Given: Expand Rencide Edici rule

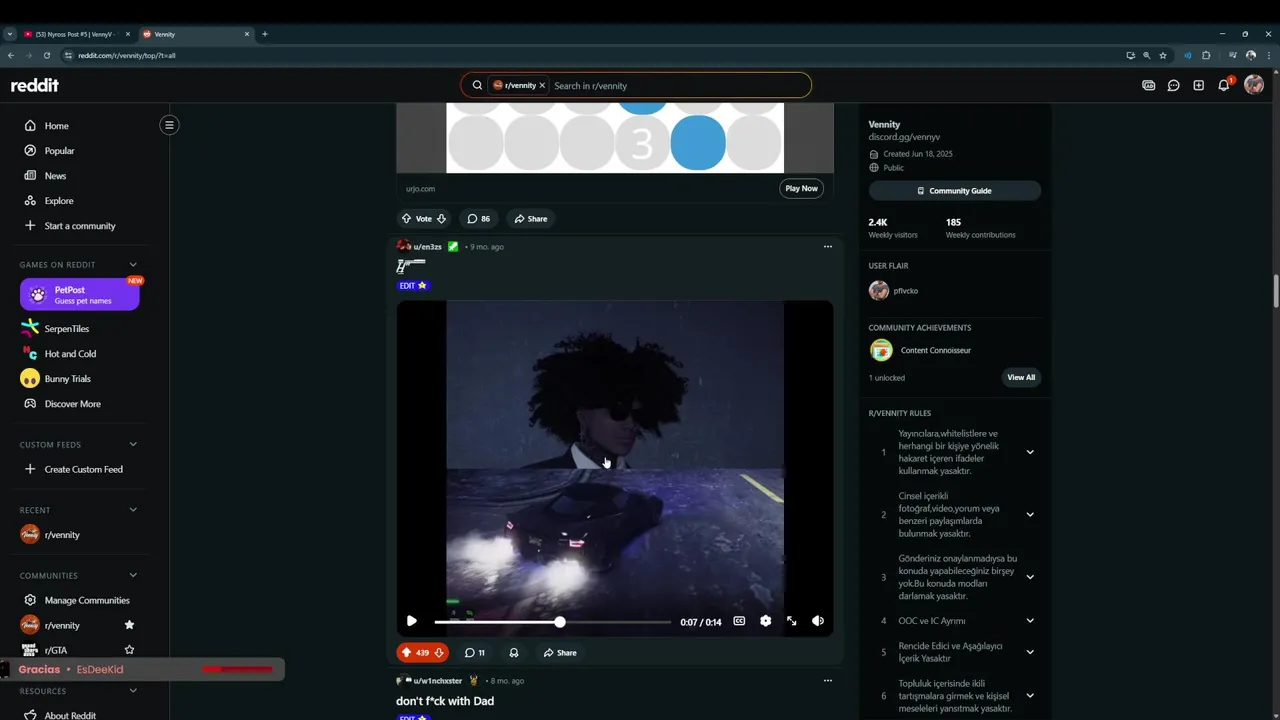Looking at the screenshot, I should (1029, 652).
